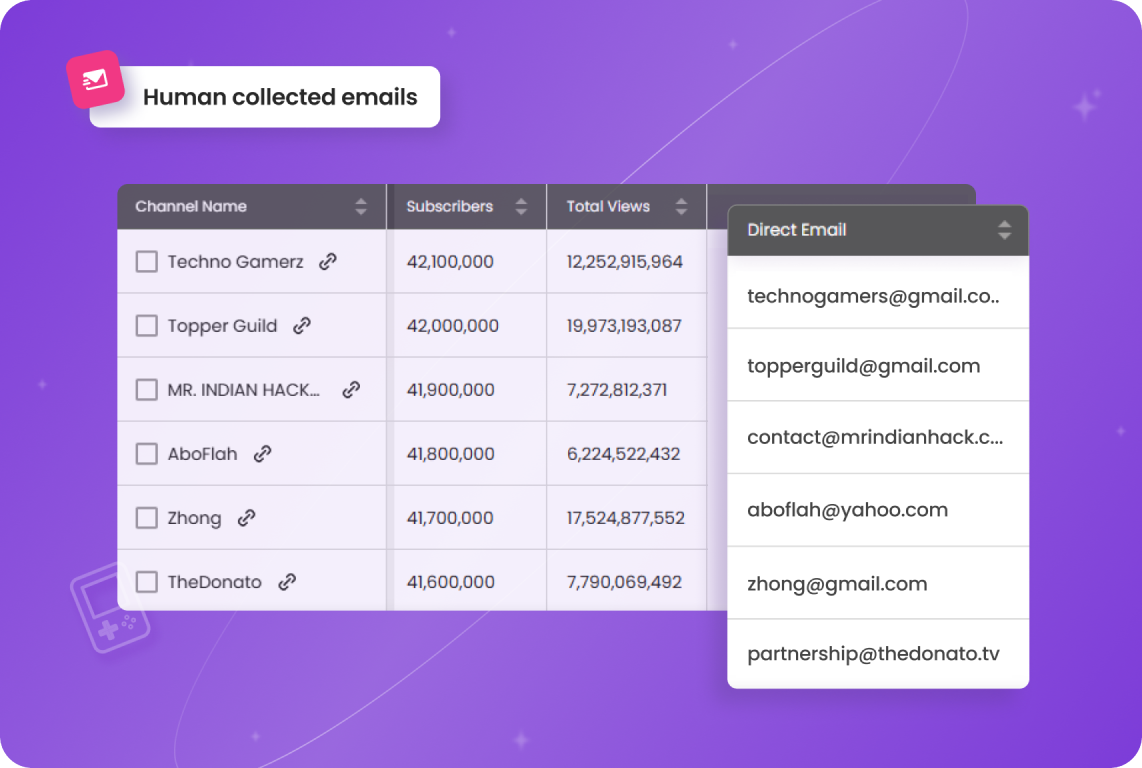Open TheDonato channel link icon
Screen dimensions: 1142x768
(x=287, y=581)
